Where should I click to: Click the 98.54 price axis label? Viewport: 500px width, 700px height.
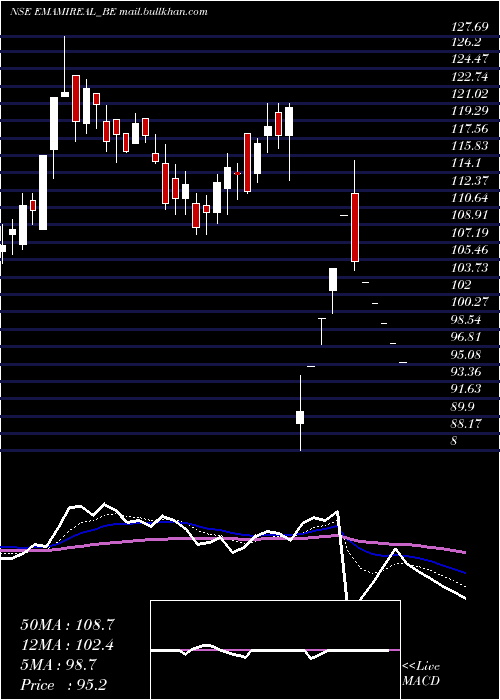coord(468,320)
